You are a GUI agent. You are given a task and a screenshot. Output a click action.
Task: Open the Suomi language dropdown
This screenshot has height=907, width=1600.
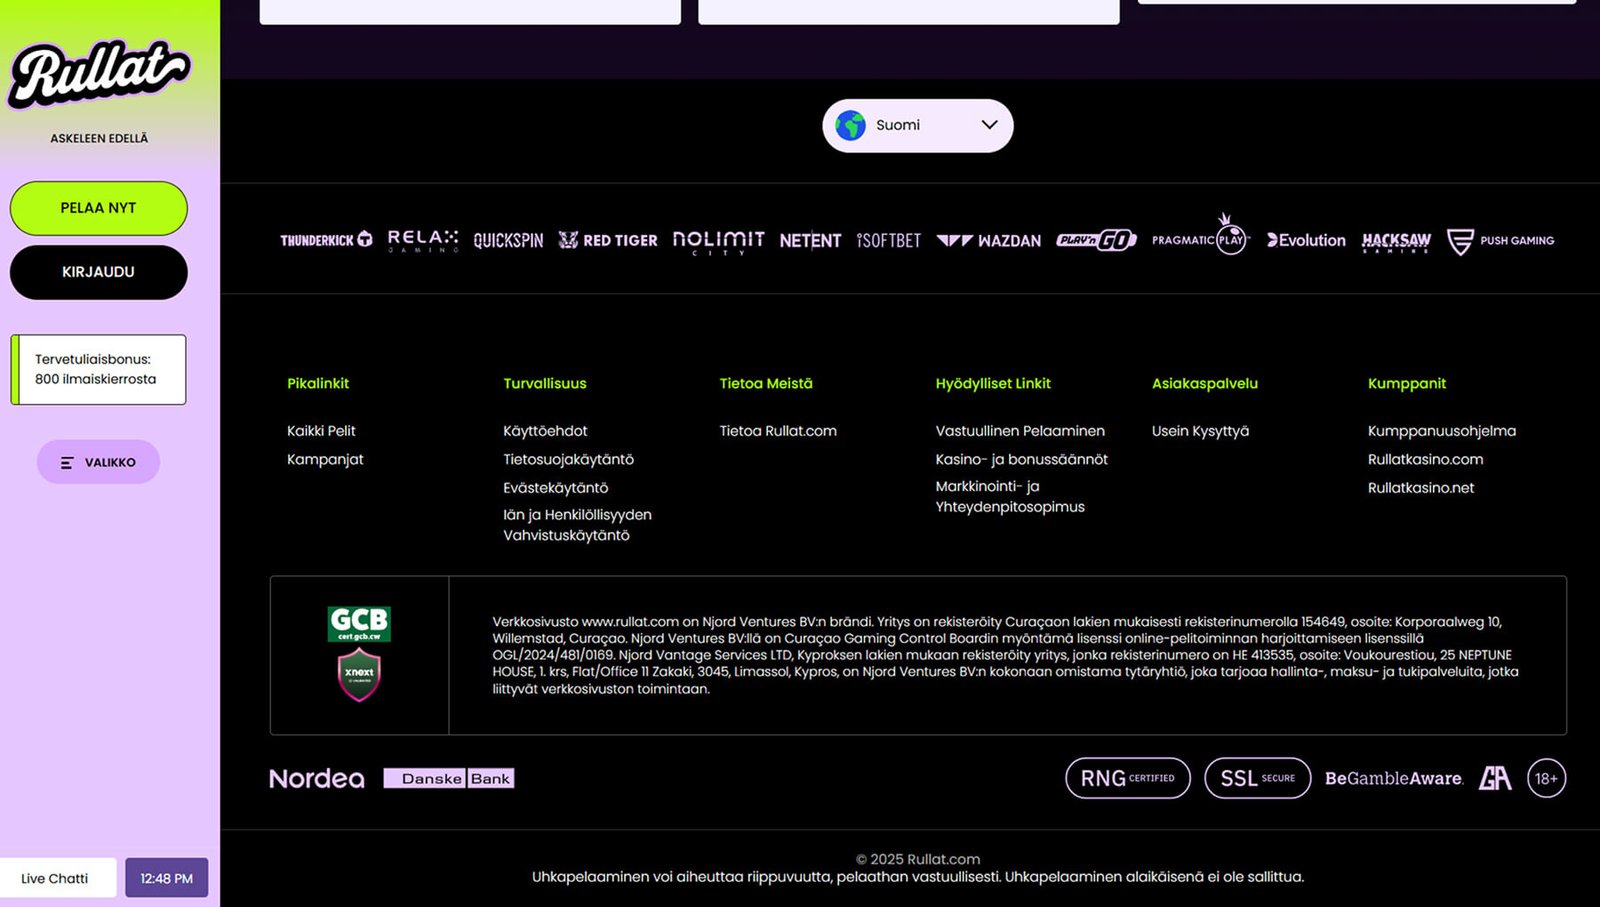(917, 125)
